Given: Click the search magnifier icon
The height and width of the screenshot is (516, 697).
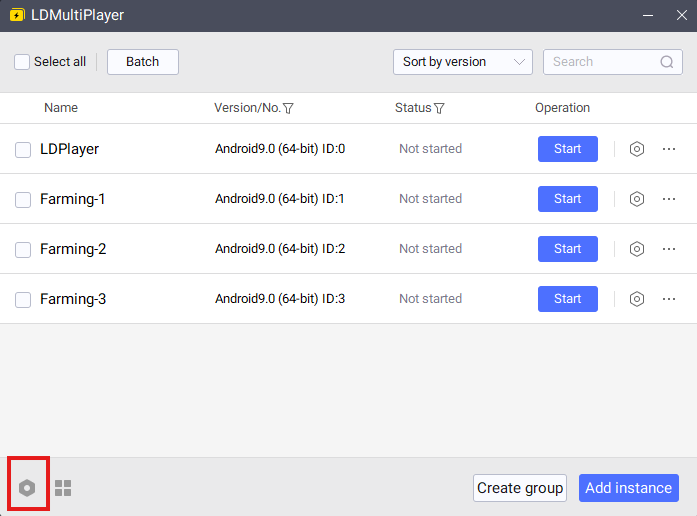Looking at the screenshot, I should point(666,62).
